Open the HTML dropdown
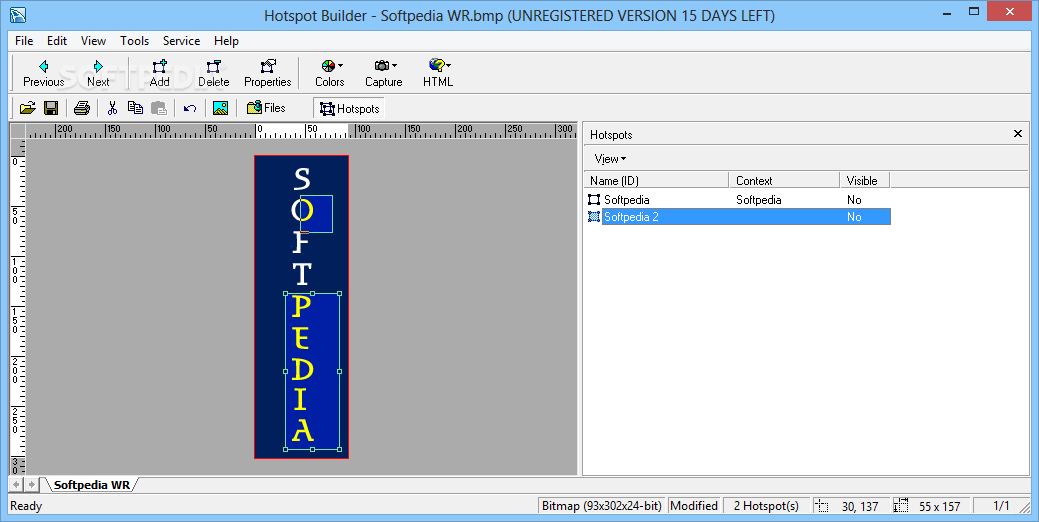 (438, 73)
